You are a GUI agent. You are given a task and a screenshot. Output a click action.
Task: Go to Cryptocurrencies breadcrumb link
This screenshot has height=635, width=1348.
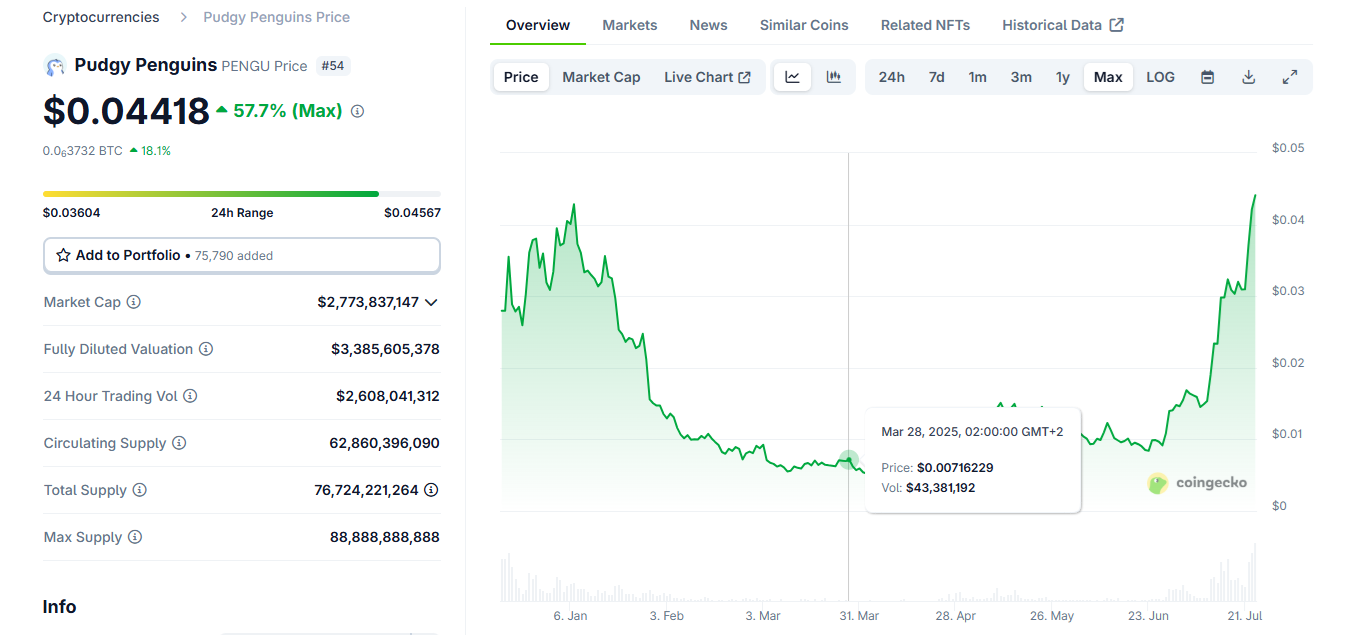(101, 17)
